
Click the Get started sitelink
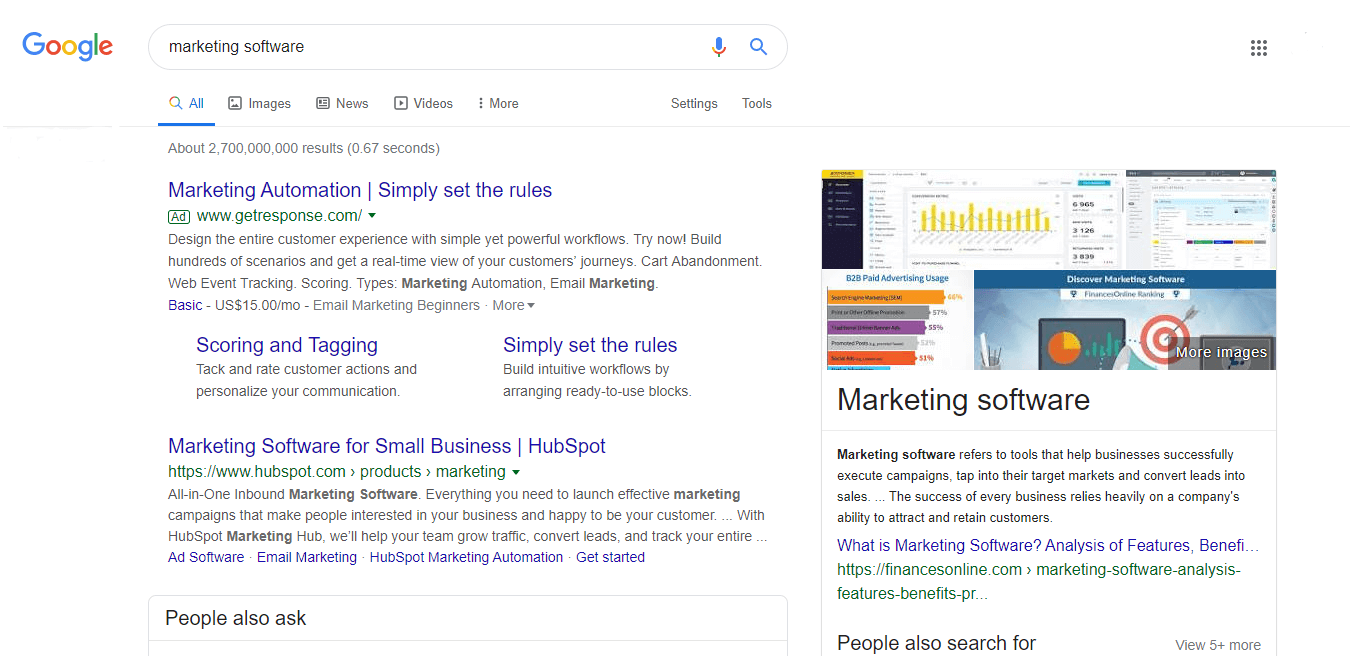coord(610,557)
